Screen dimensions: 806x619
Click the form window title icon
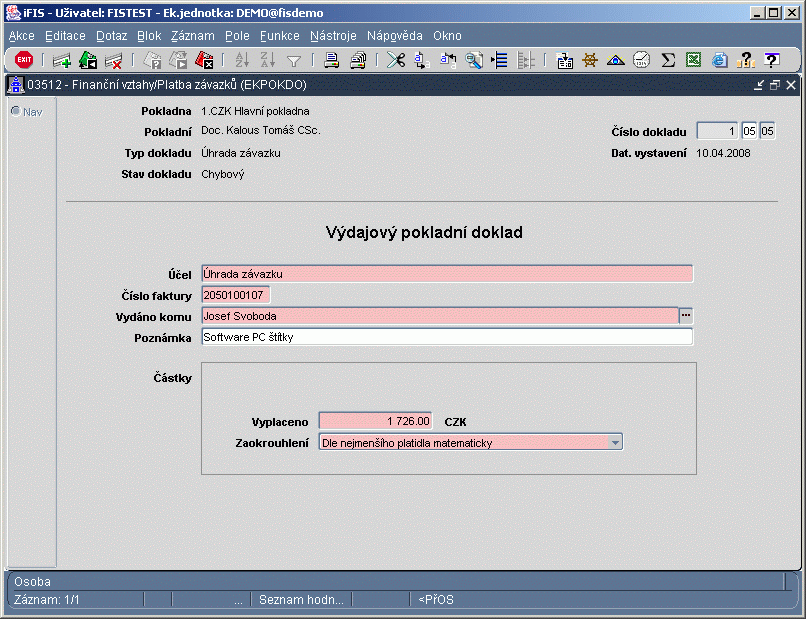tap(15, 85)
